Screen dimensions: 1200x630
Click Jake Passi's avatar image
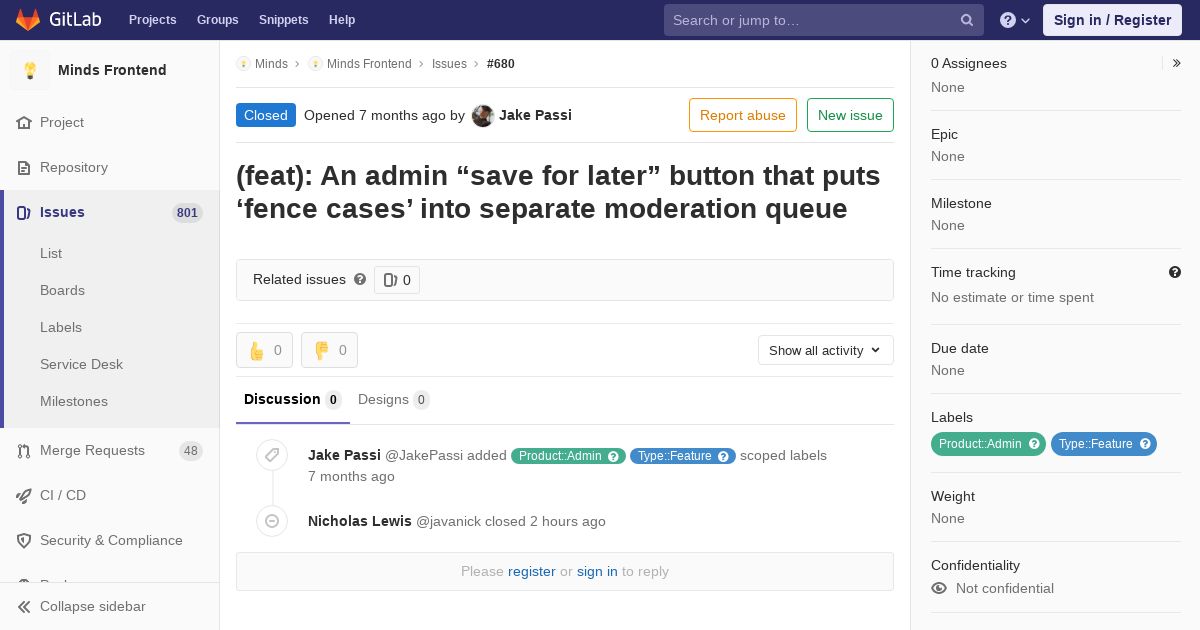coord(483,115)
